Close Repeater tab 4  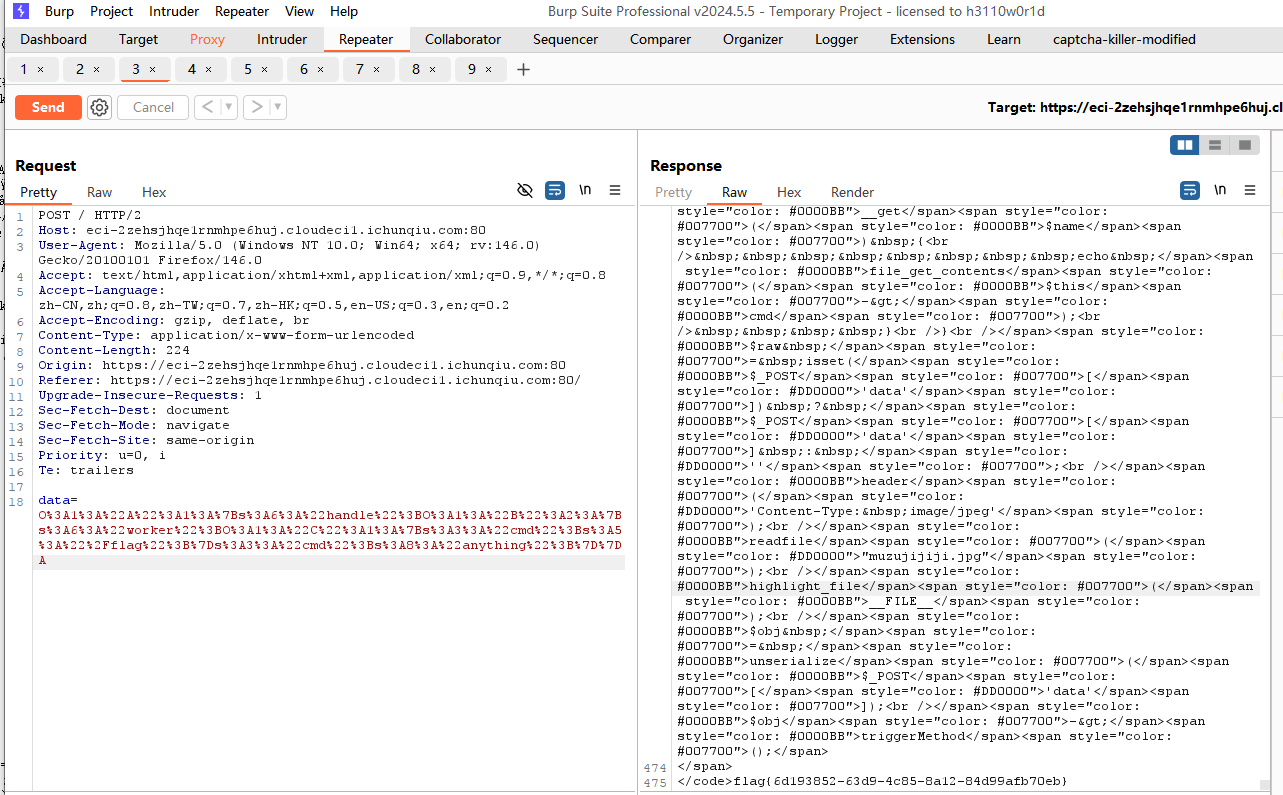pos(208,70)
